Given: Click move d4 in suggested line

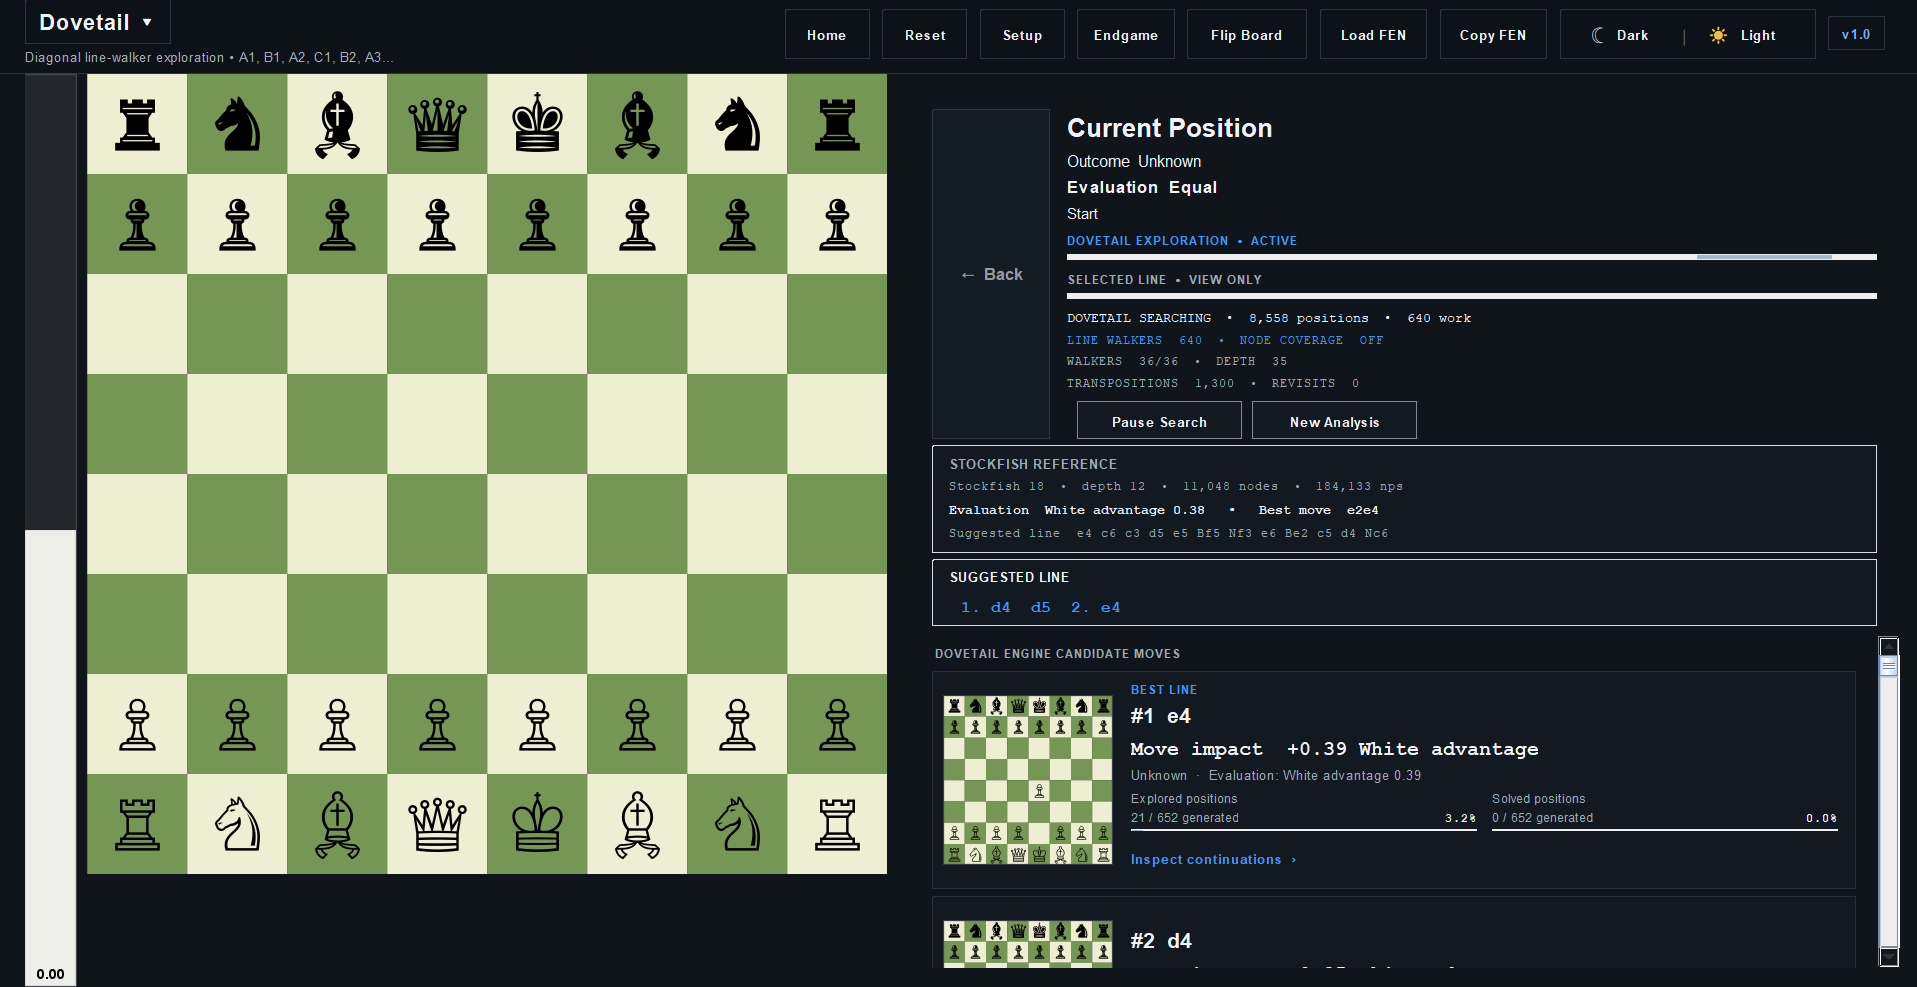Looking at the screenshot, I should point(1000,607).
